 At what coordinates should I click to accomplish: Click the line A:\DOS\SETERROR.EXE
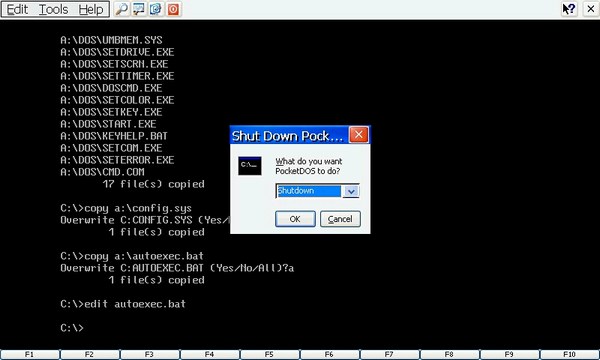coord(117,160)
